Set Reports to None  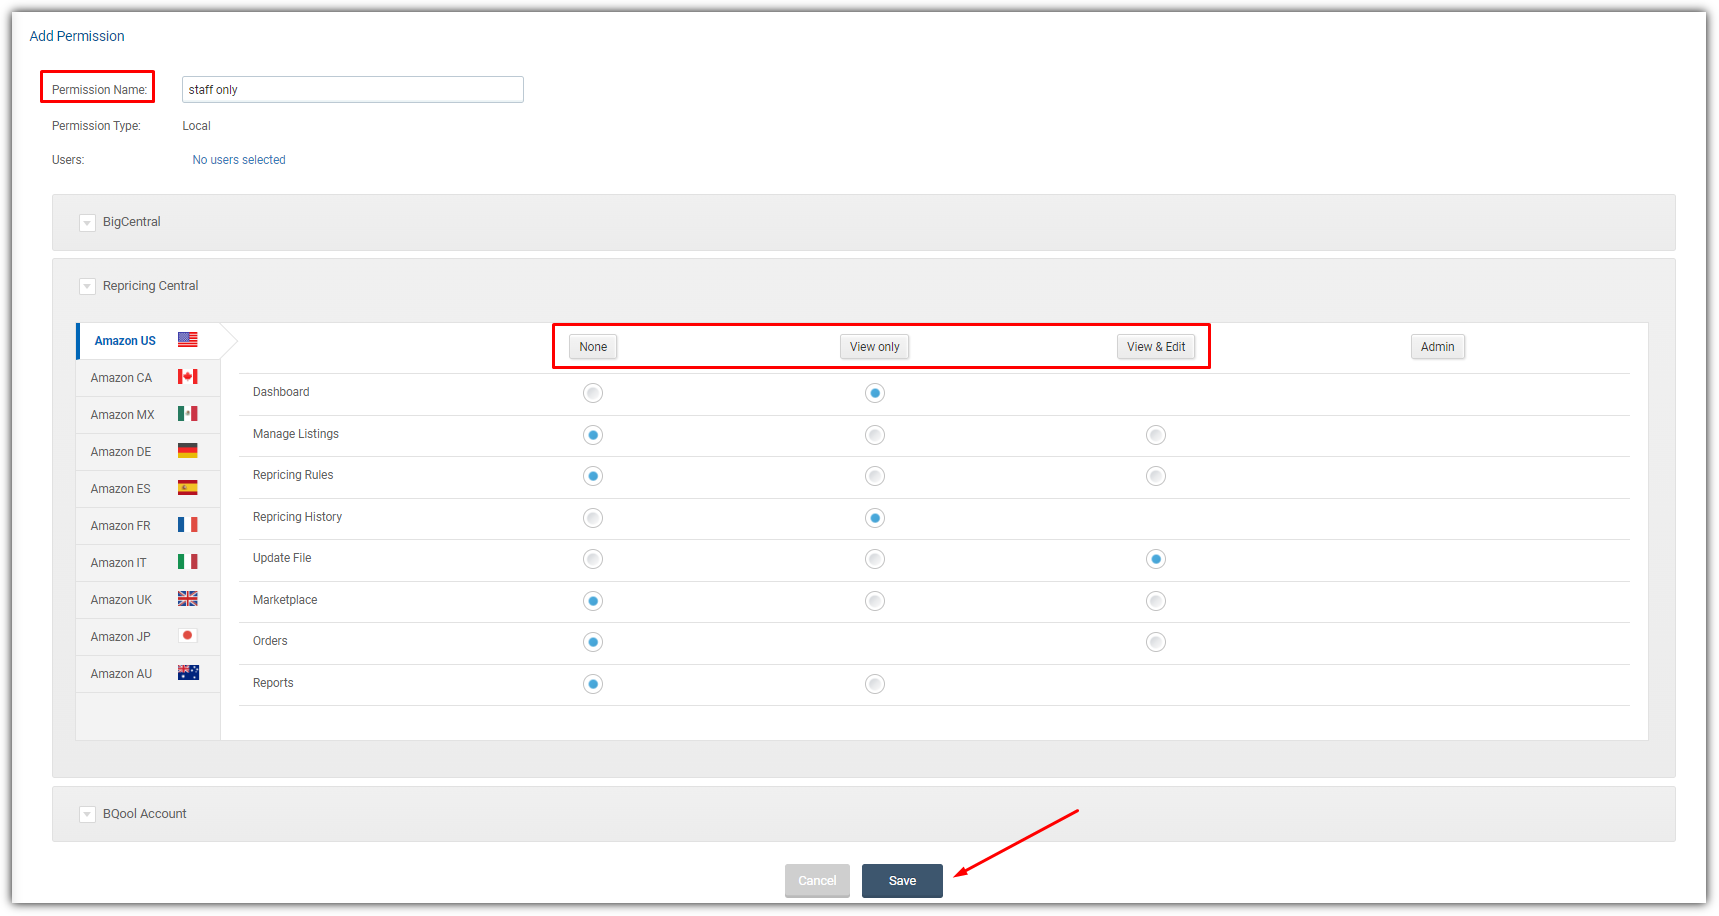[x=593, y=684]
